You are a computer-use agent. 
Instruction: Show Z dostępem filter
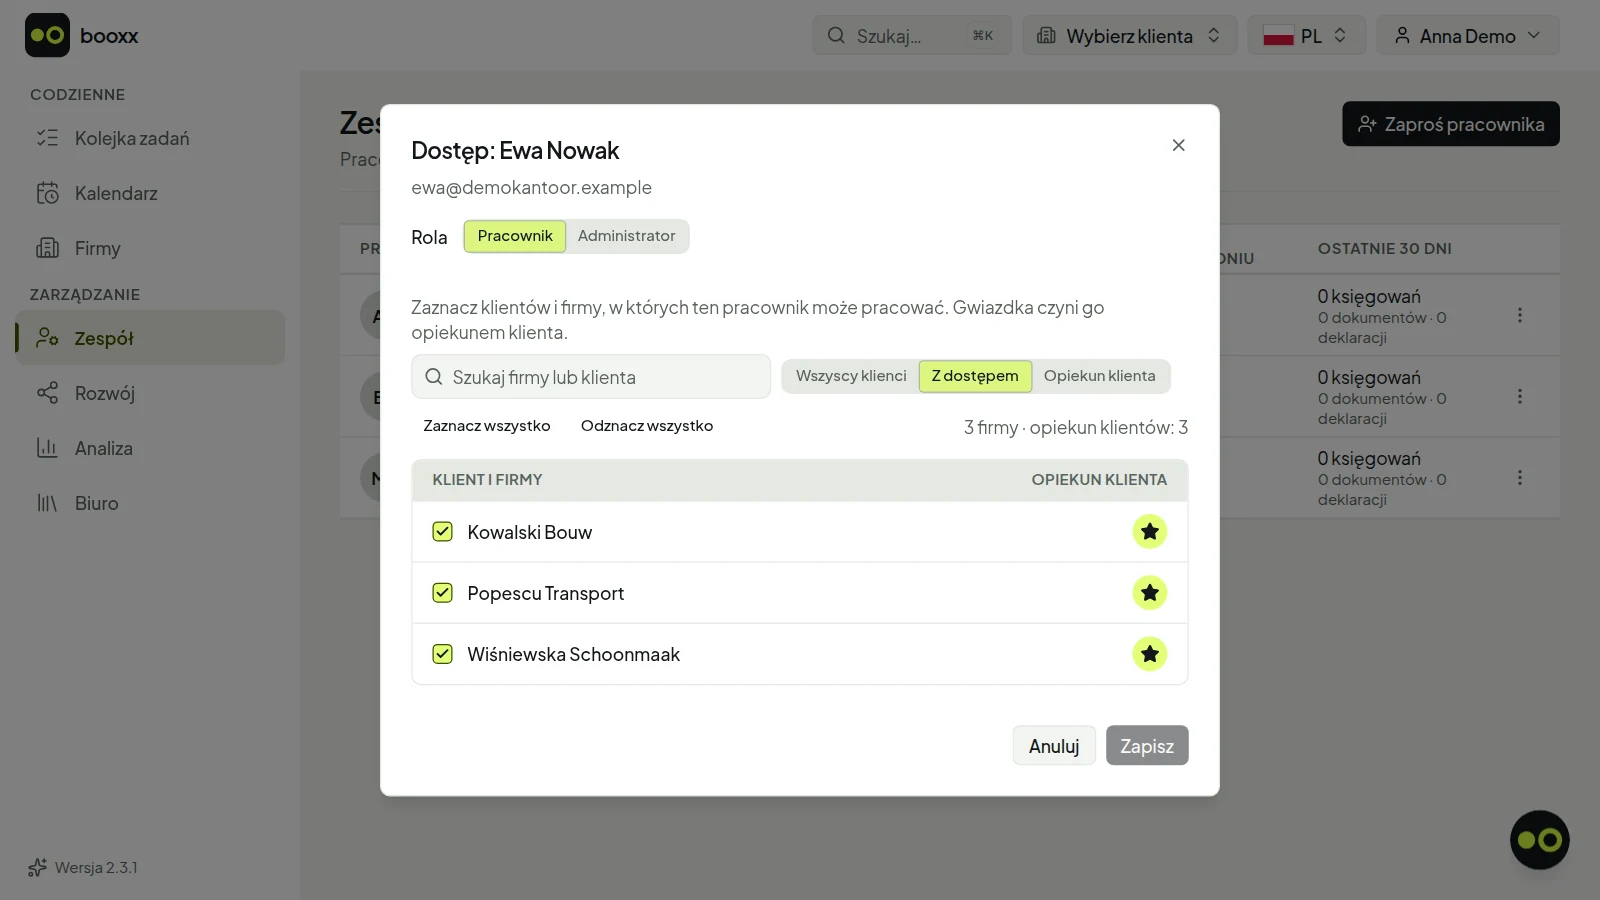tap(975, 376)
